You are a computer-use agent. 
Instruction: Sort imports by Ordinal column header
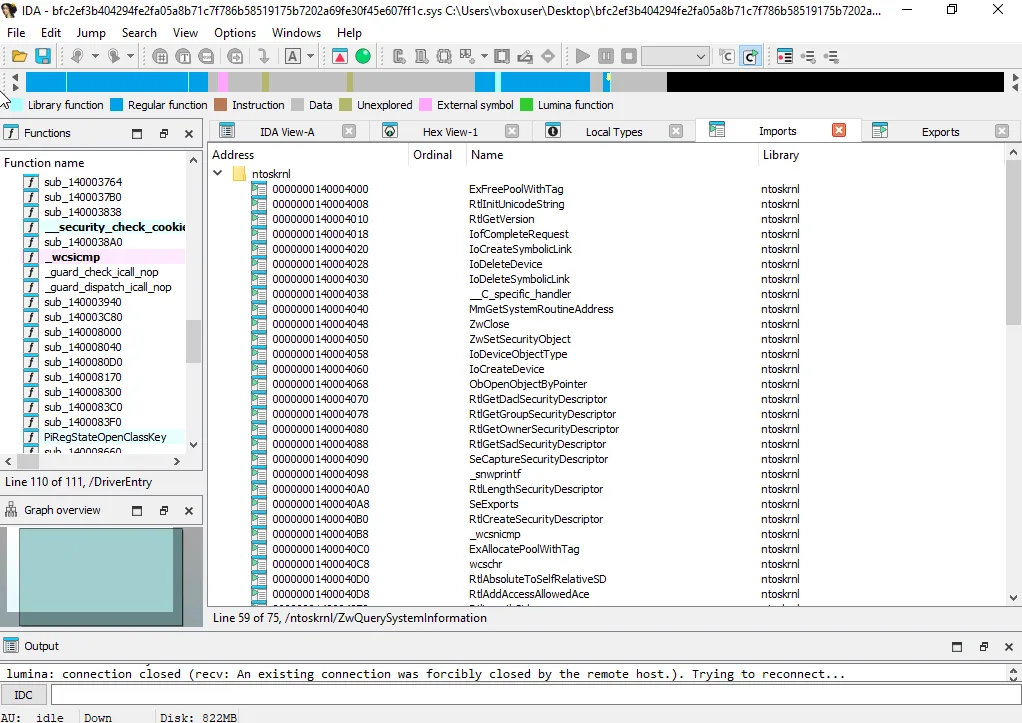tap(436, 155)
